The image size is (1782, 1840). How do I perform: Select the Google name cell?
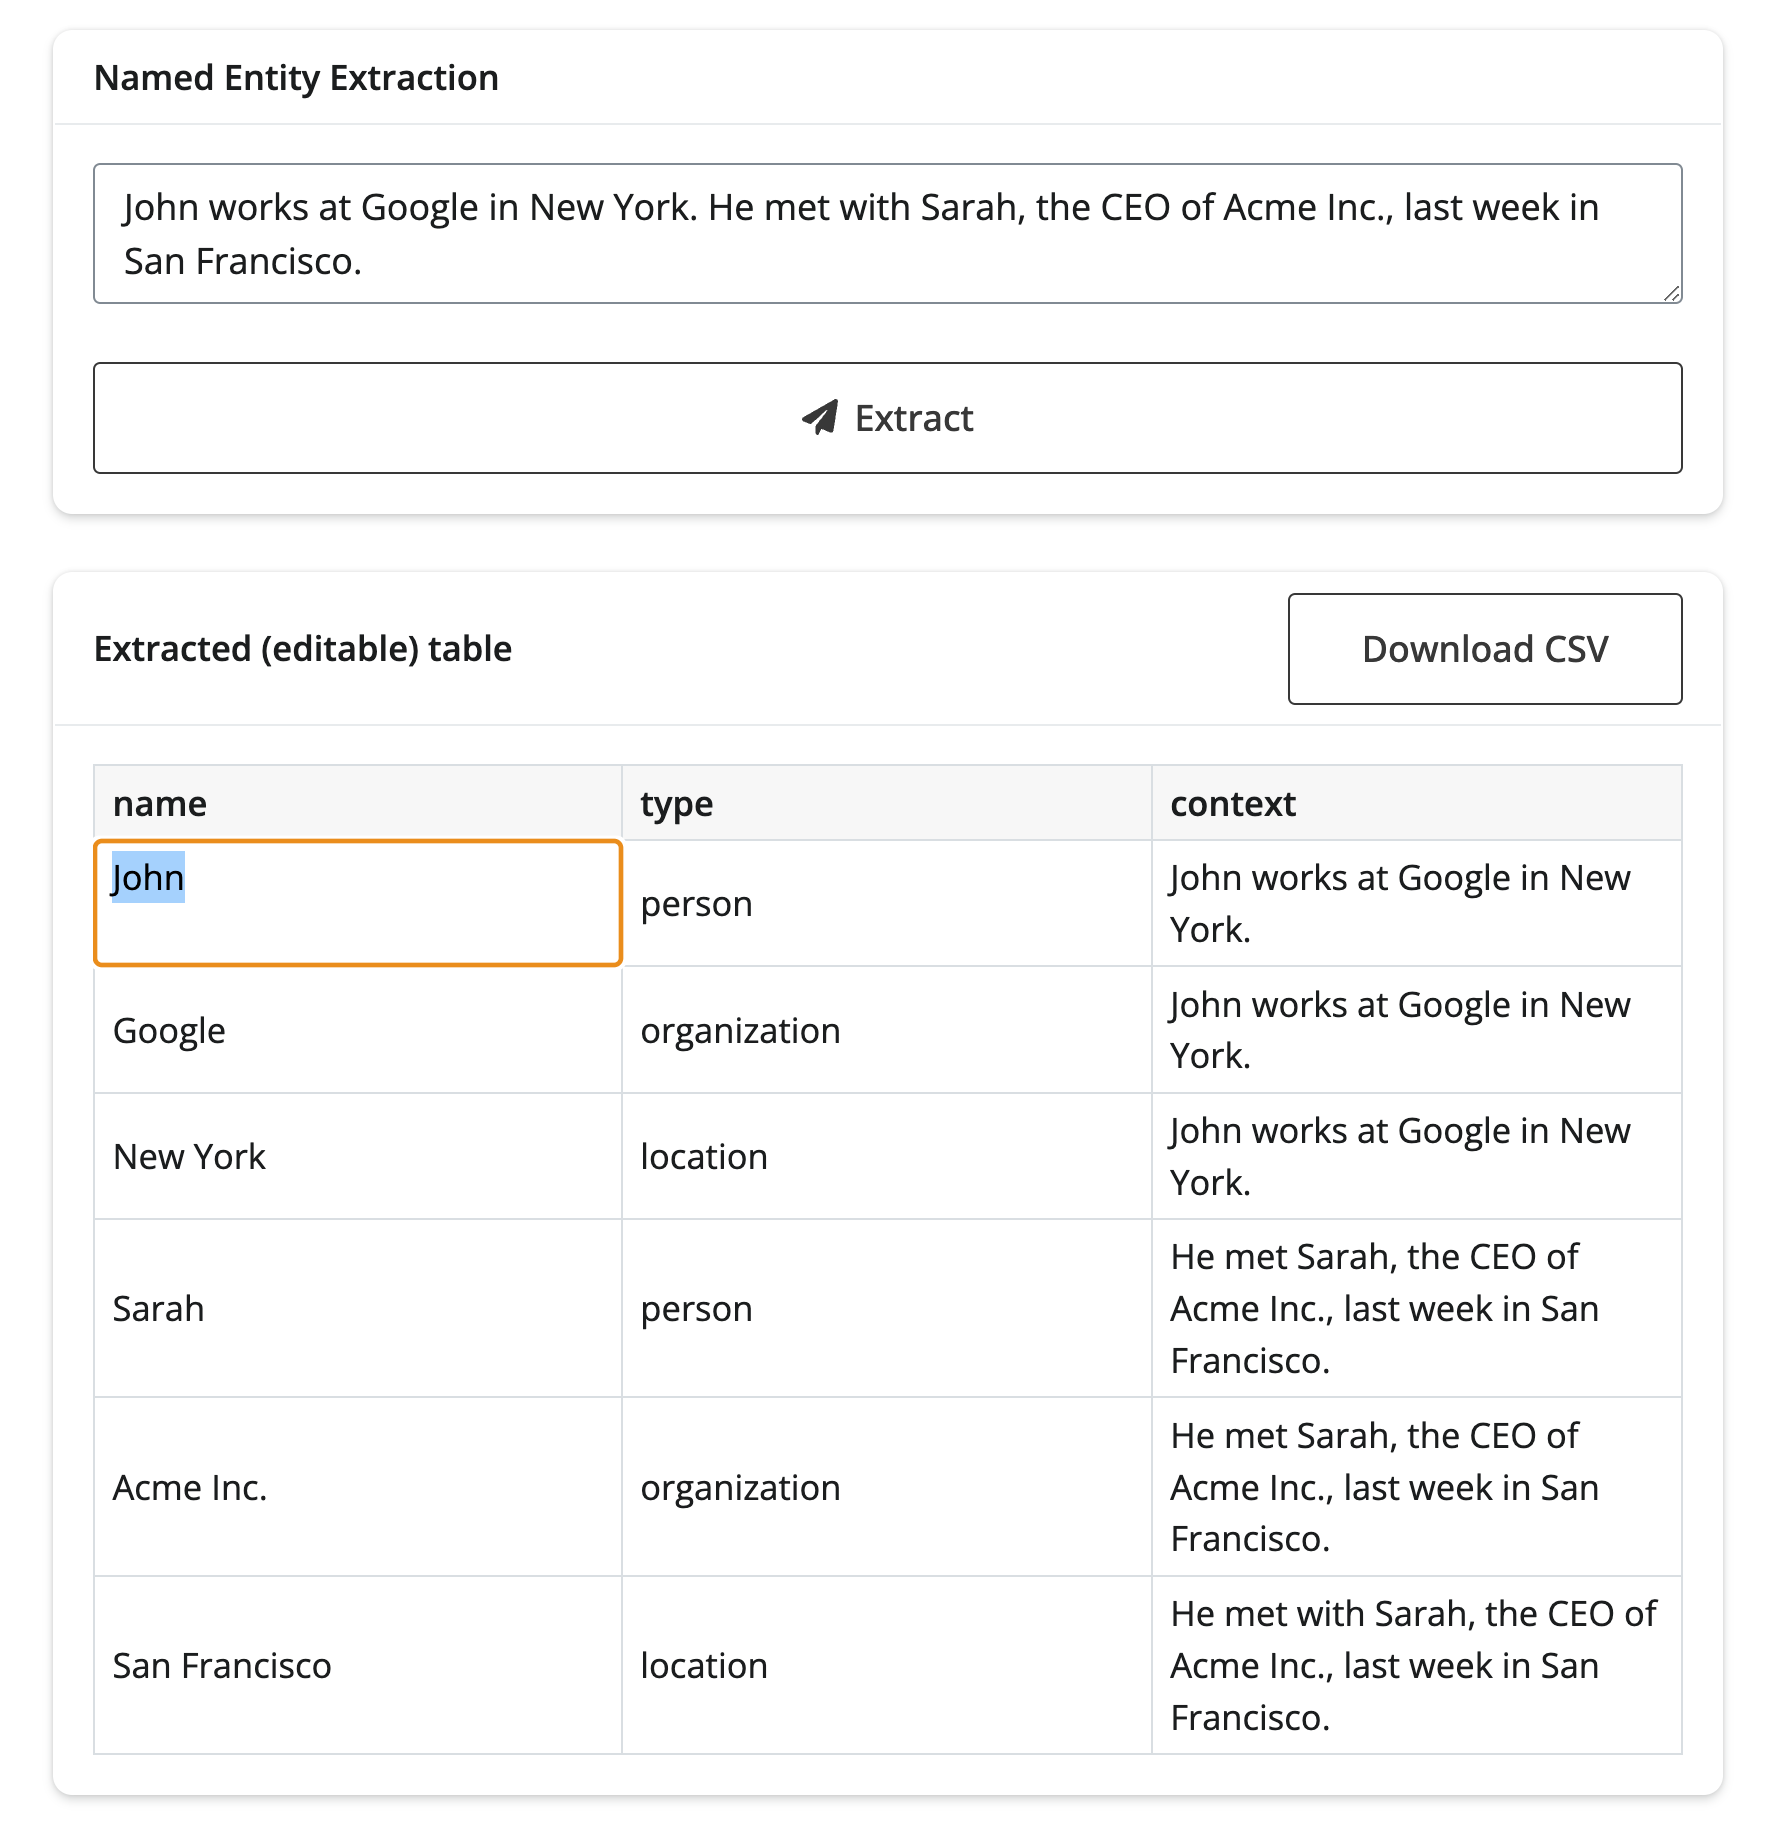pyautogui.click(x=357, y=1030)
